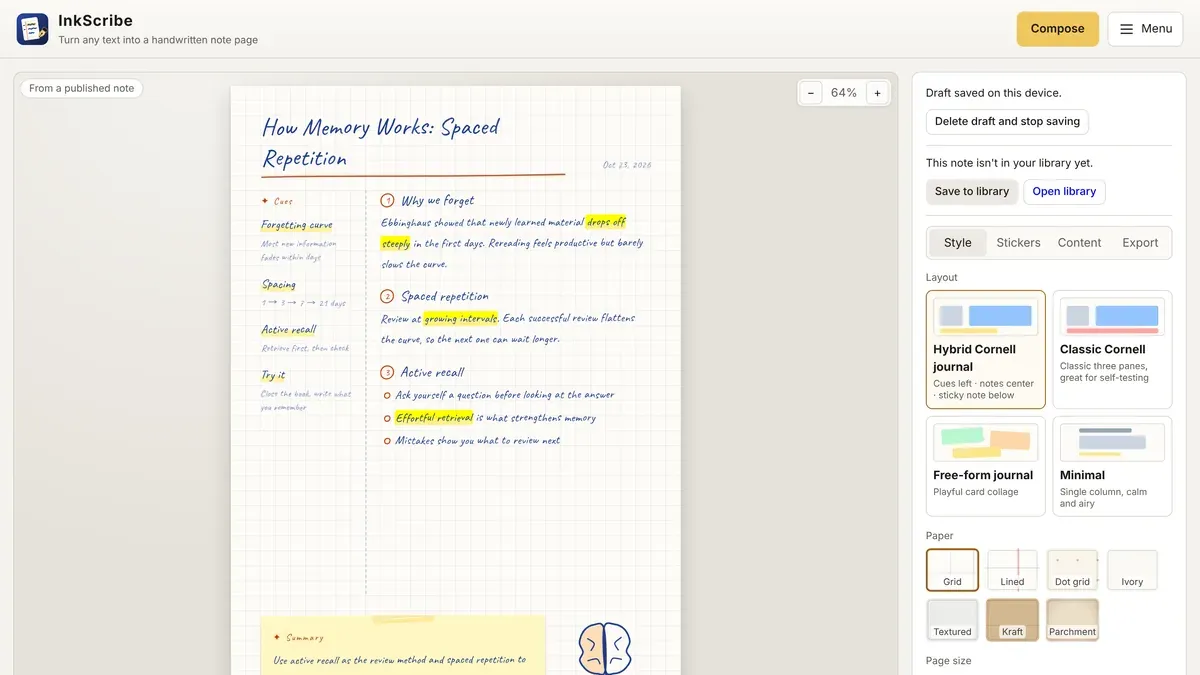This screenshot has height=675, width=1200.
Task: Click Delete draft and stop saving
Action: tap(1007, 122)
